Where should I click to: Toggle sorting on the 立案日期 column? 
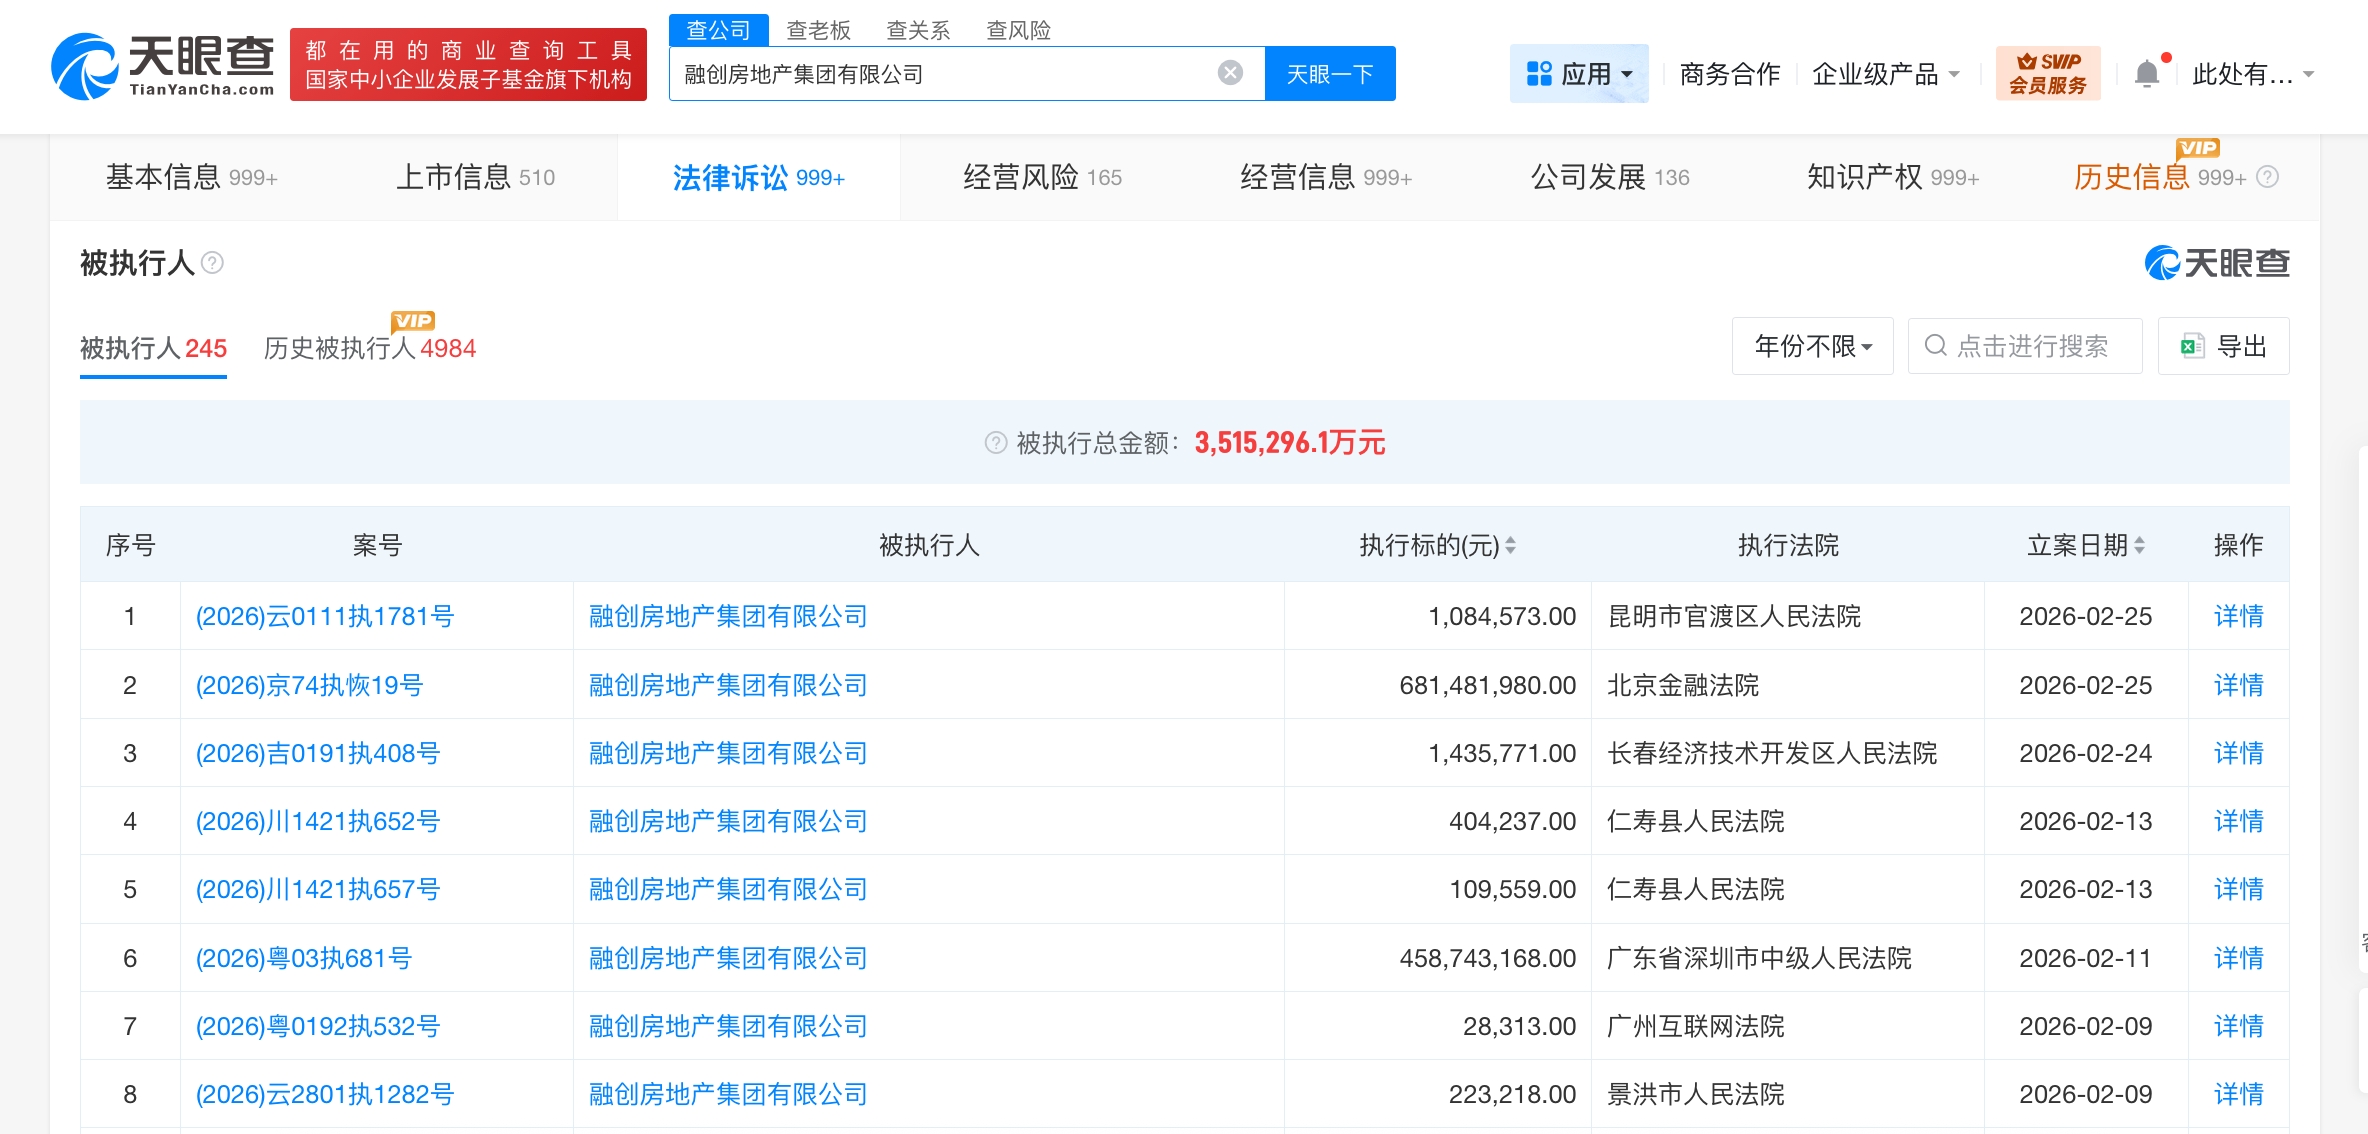click(x=2140, y=545)
